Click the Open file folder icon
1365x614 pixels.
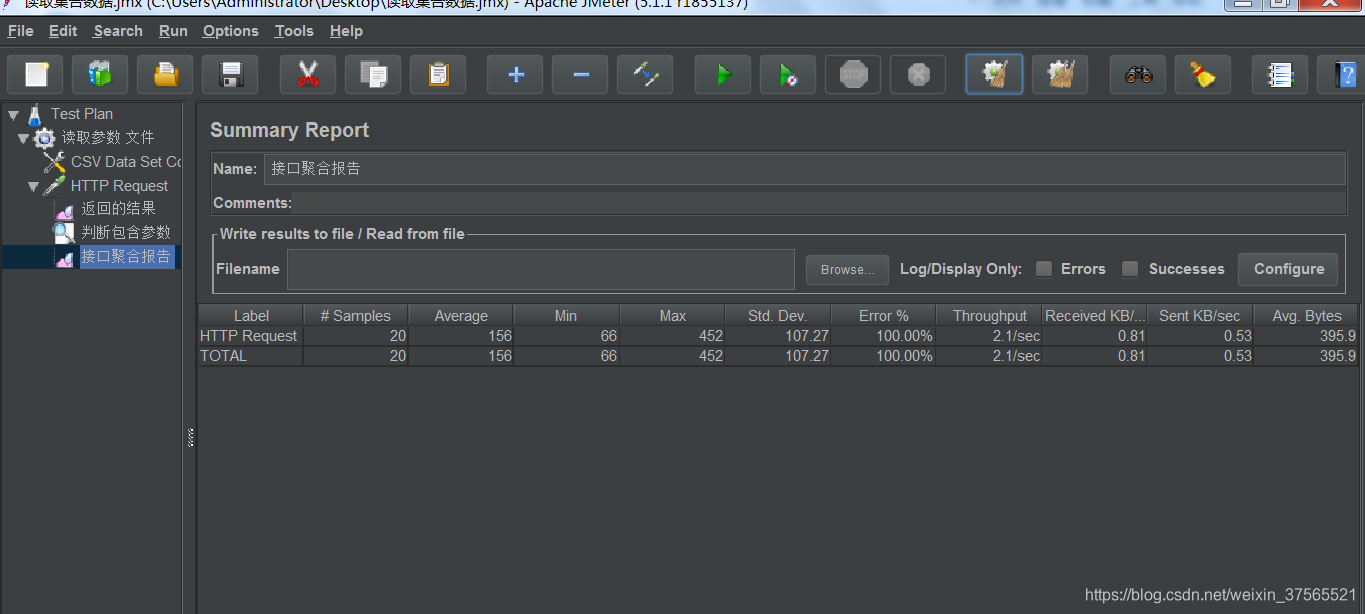(x=165, y=74)
